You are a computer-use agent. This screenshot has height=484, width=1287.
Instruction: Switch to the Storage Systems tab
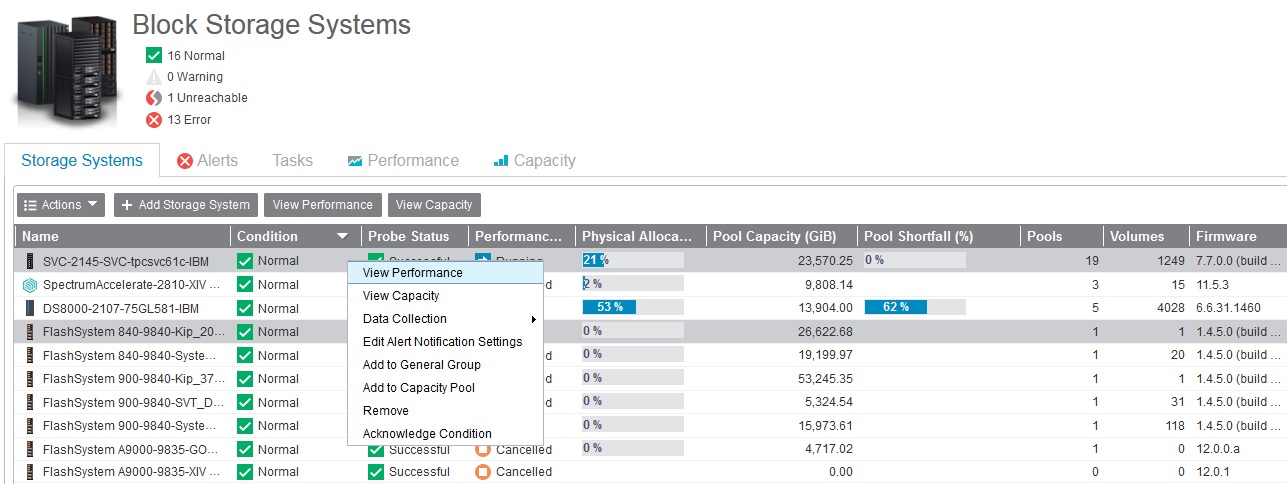coord(82,160)
